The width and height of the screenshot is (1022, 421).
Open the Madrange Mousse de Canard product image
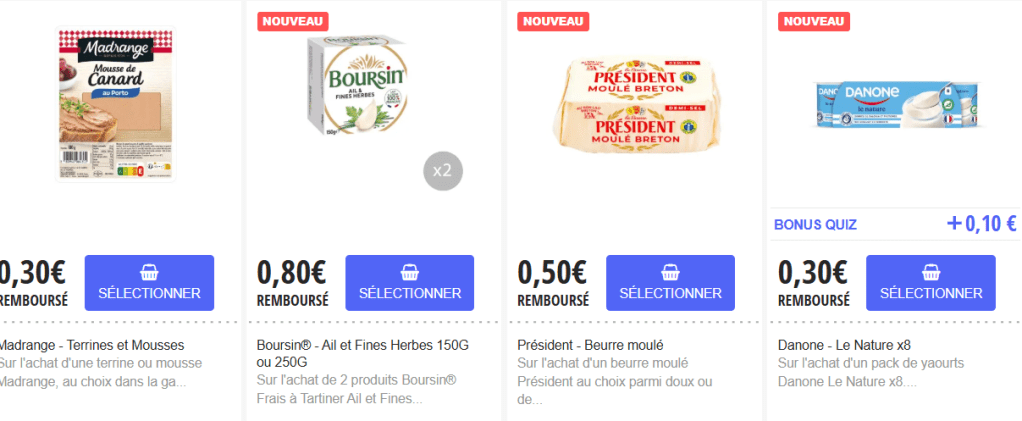click(113, 103)
